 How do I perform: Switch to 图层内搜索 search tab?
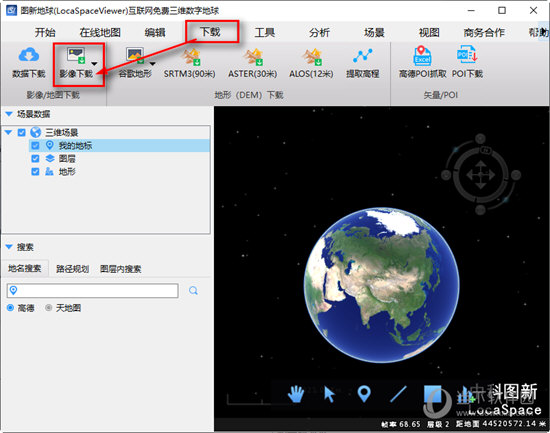[x=120, y=269]
